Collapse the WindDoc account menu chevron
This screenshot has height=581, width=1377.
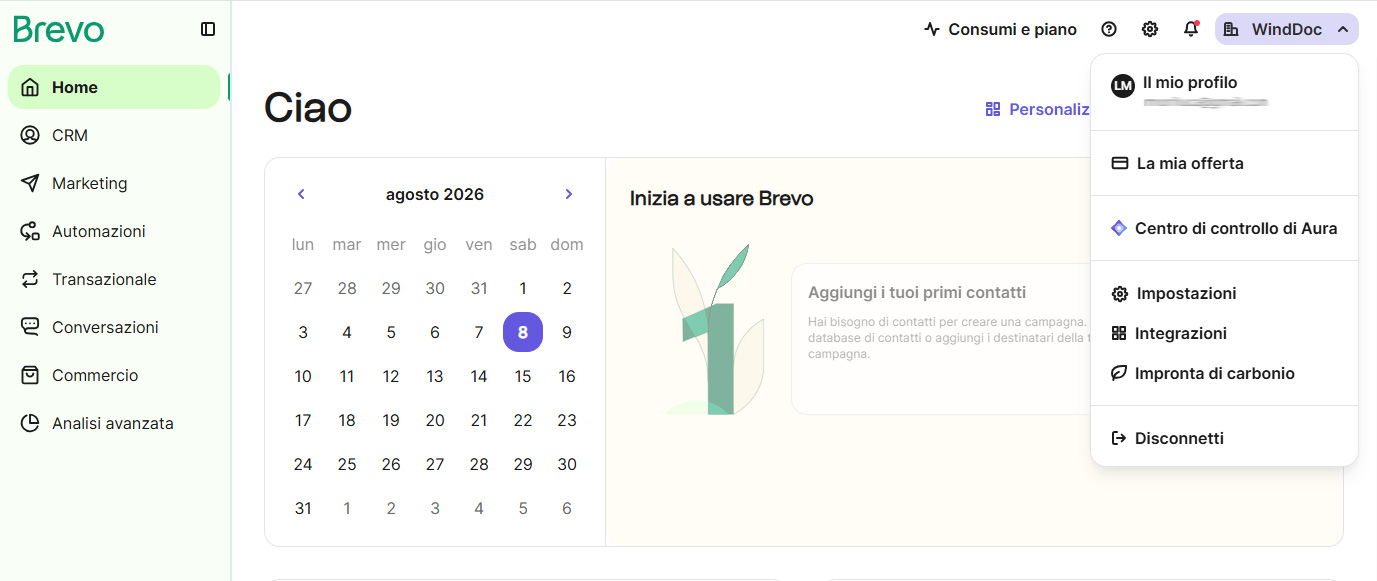pyautogui.click(x=1342, y=29)
